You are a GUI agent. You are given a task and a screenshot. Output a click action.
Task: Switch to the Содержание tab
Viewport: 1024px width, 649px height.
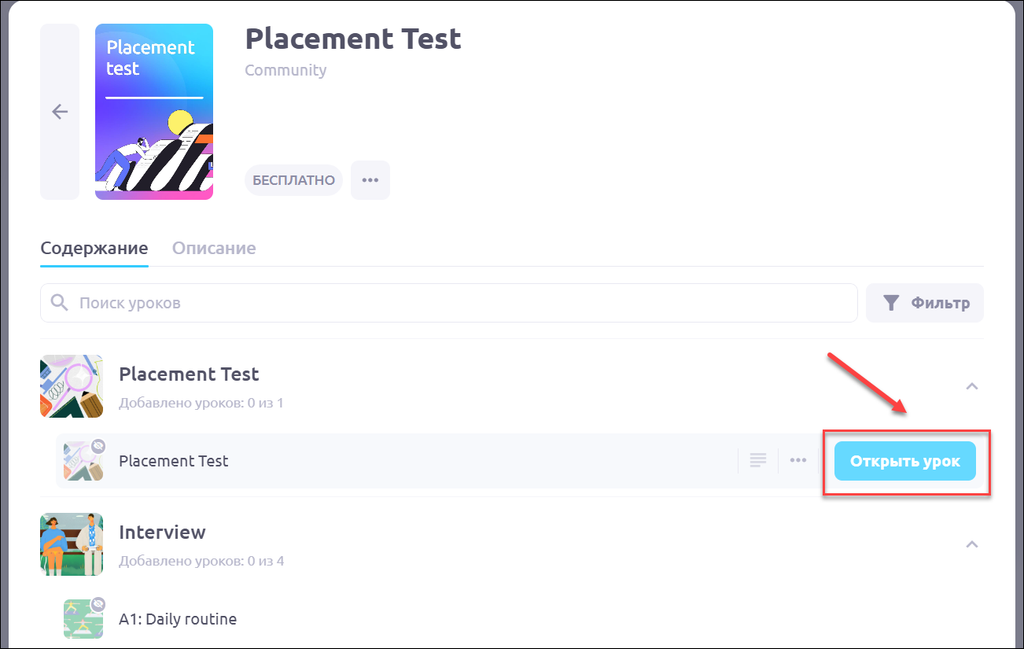coord(94,248)
